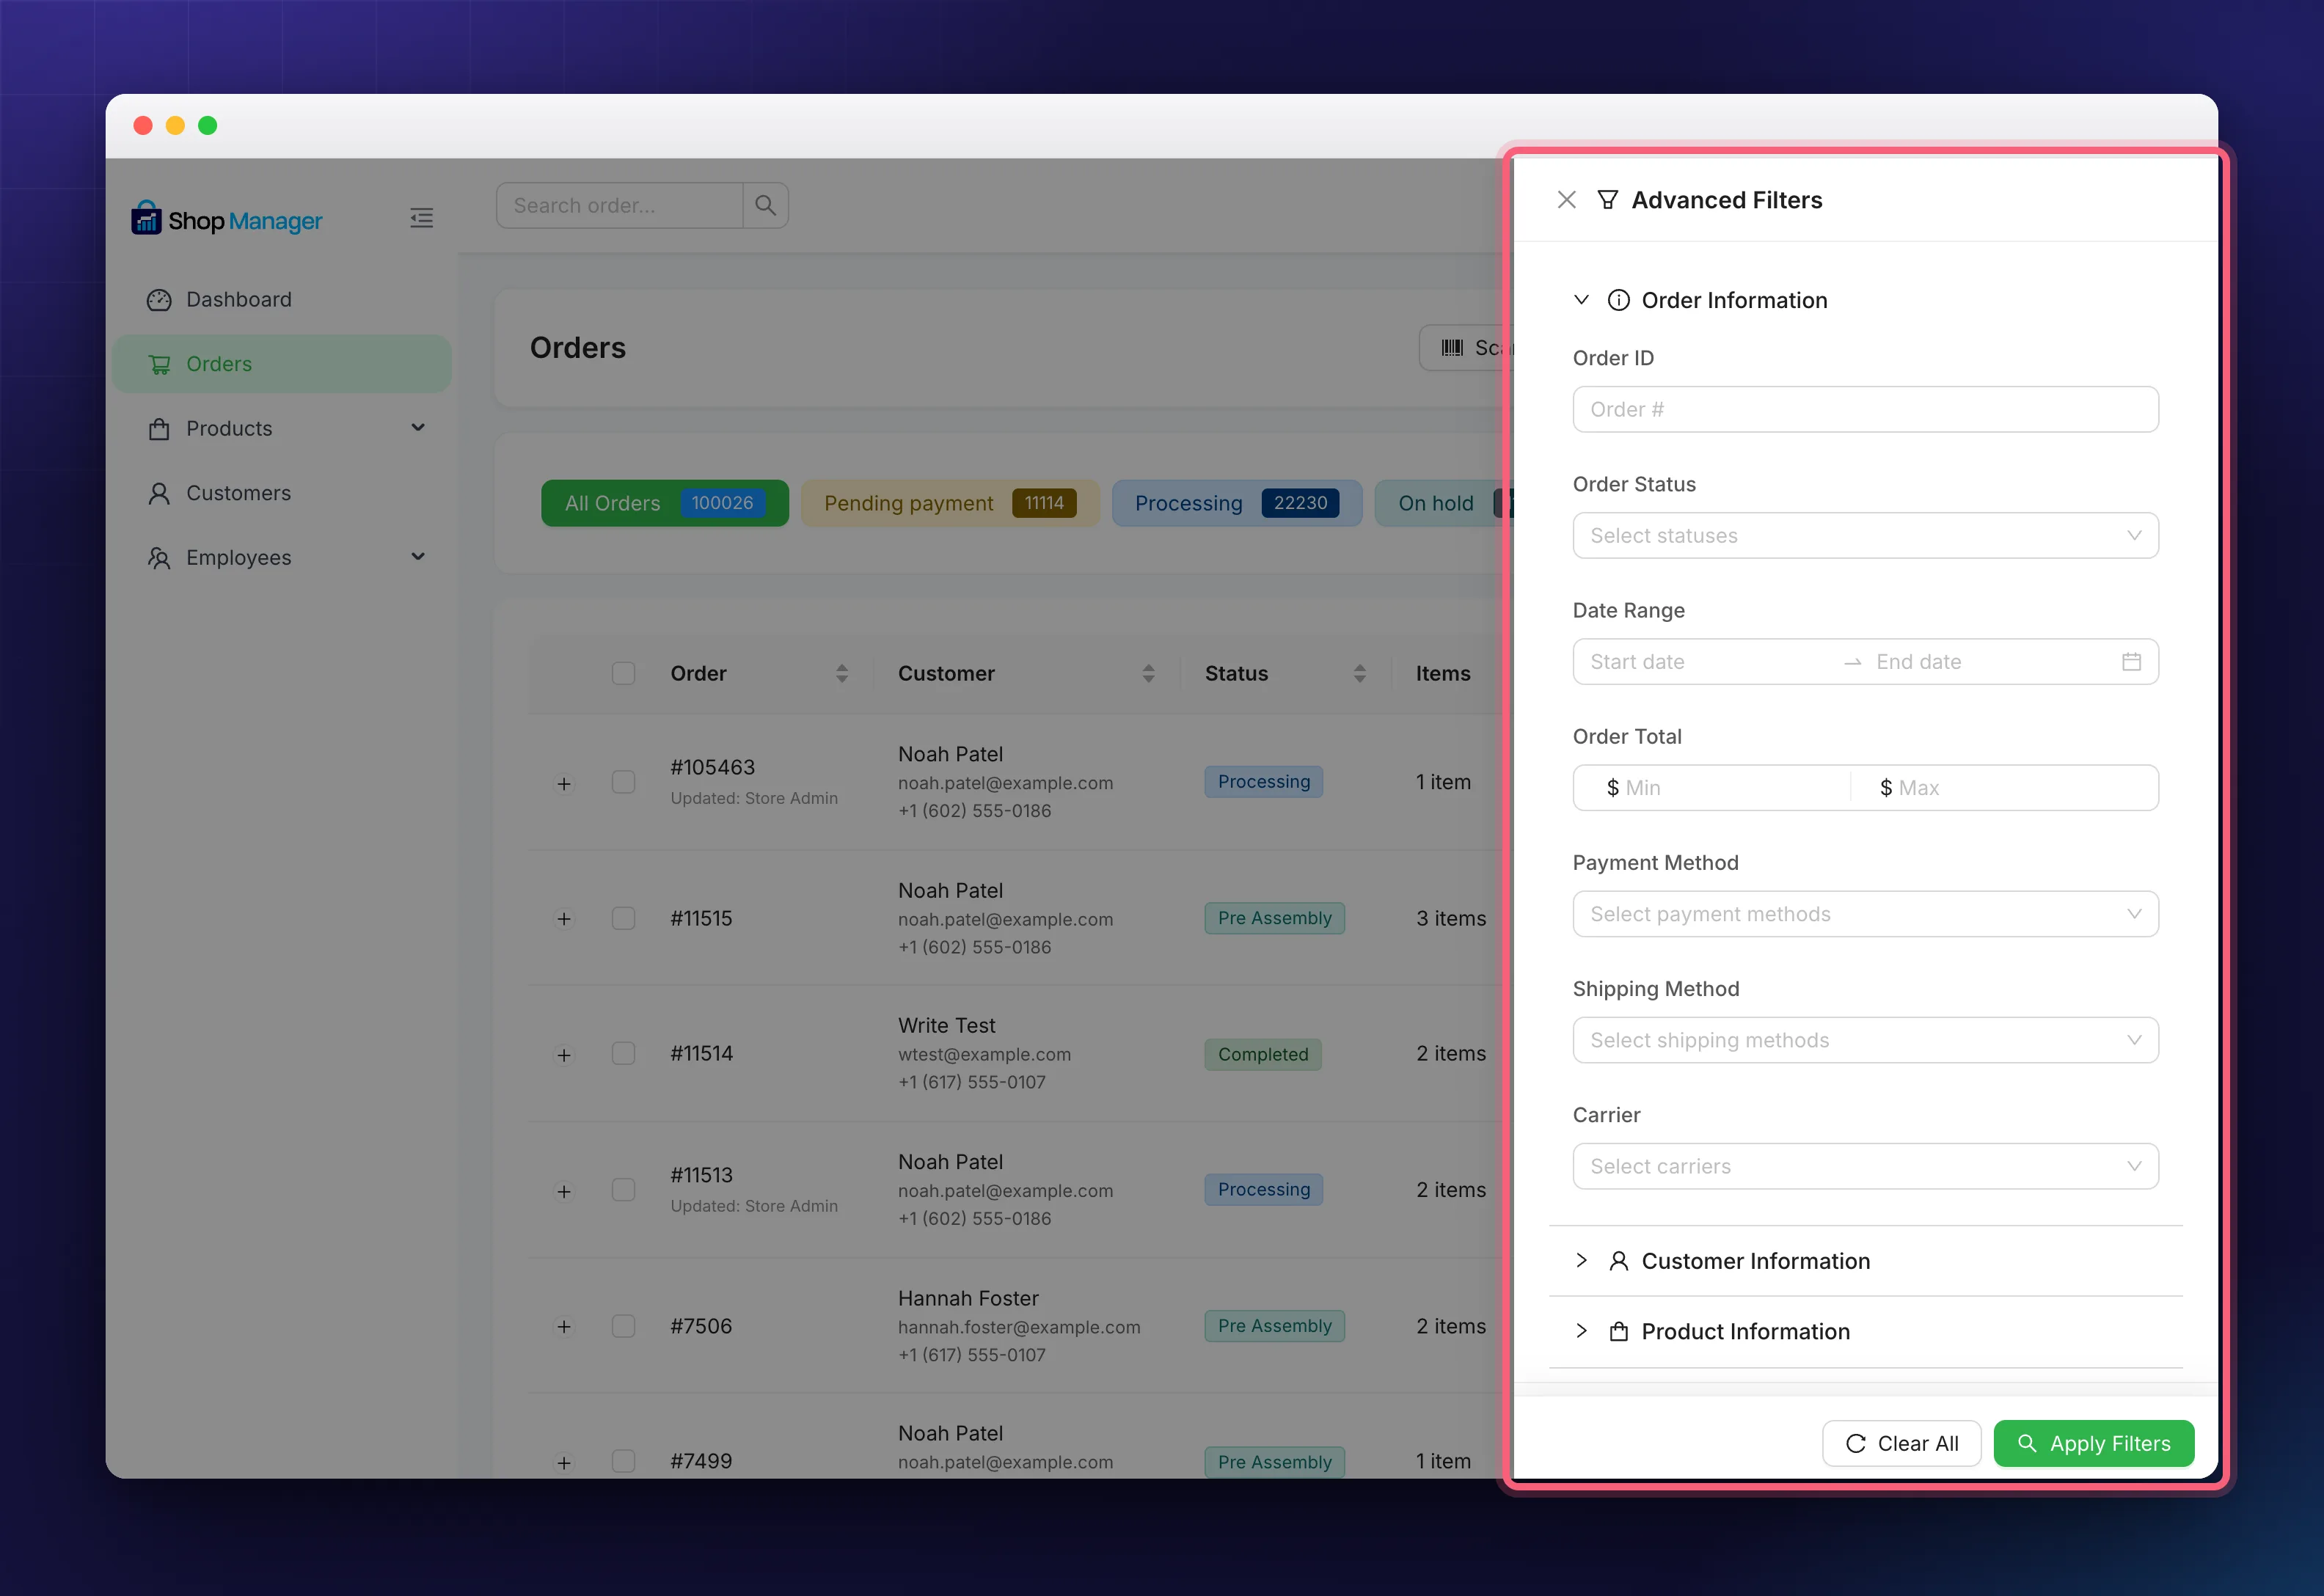Expand the Product Information section

click(x=1865, y=1332)
